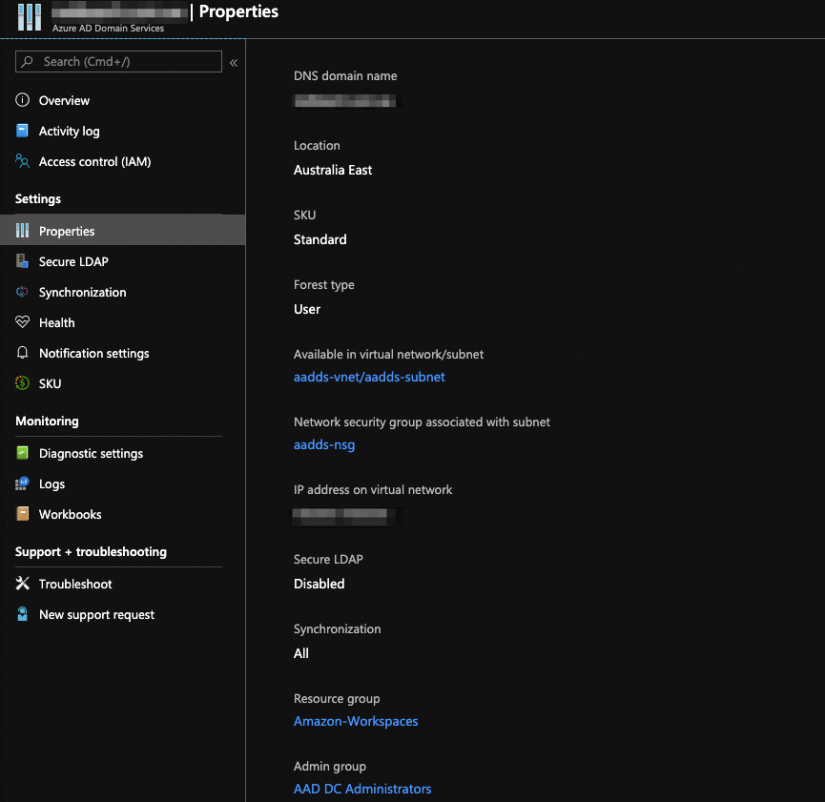
Task: Click the User forest type value
Action: pyautogui.click(x=307, y=309)
